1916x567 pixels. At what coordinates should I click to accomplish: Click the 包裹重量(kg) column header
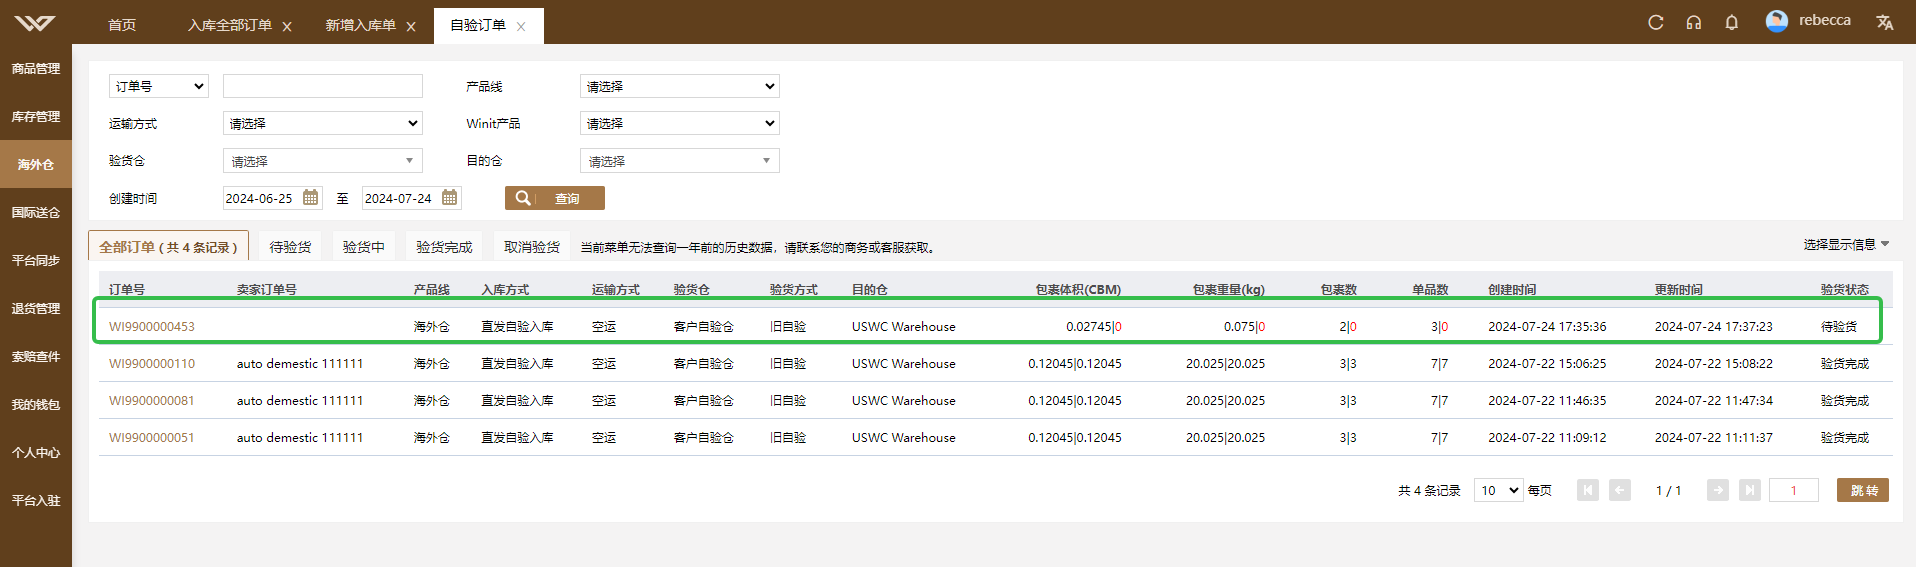point(1229,289)
